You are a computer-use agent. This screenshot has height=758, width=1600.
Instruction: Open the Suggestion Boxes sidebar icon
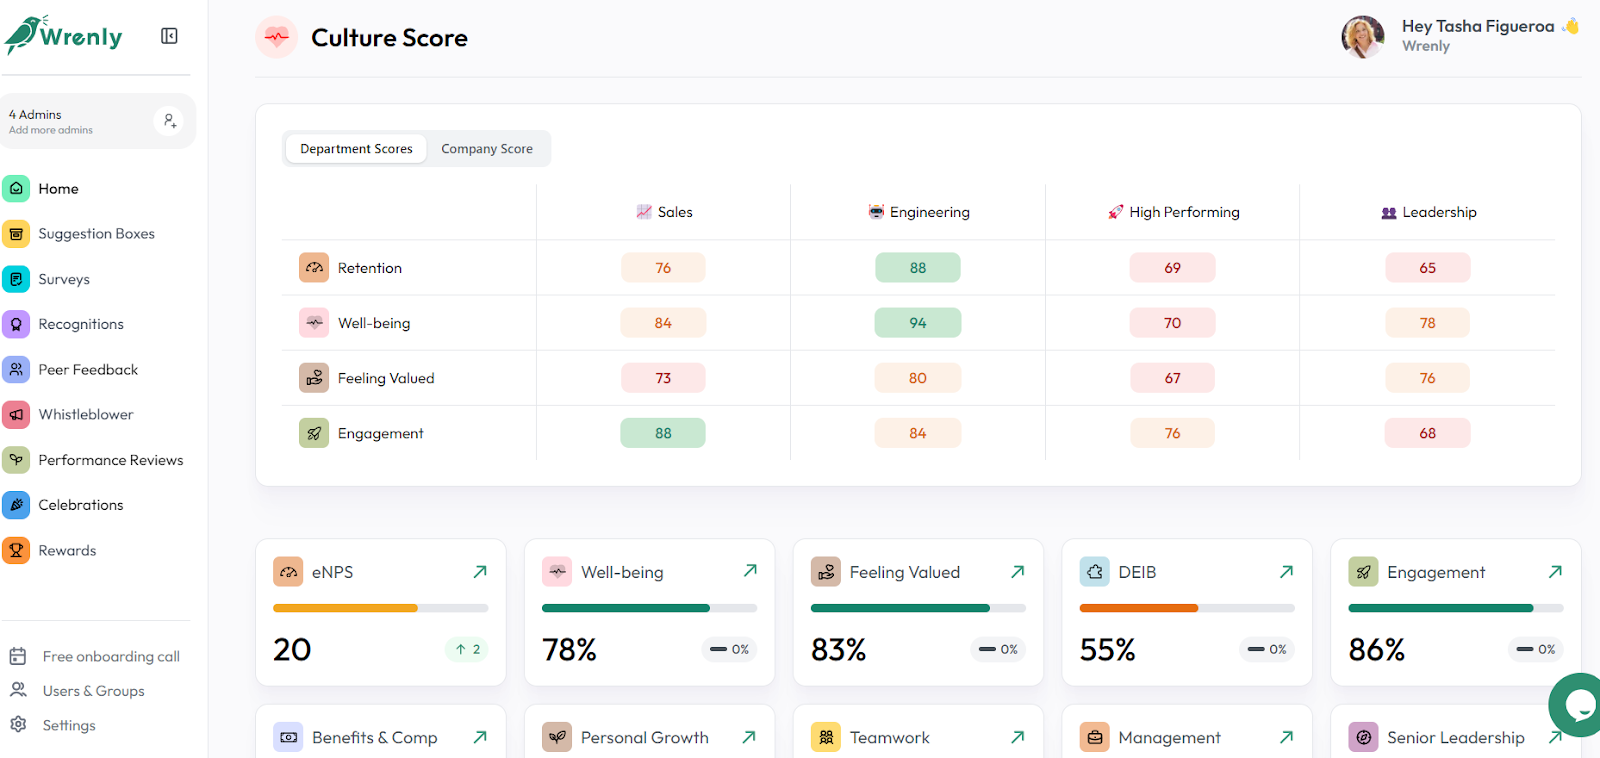(x=16, y=233)
